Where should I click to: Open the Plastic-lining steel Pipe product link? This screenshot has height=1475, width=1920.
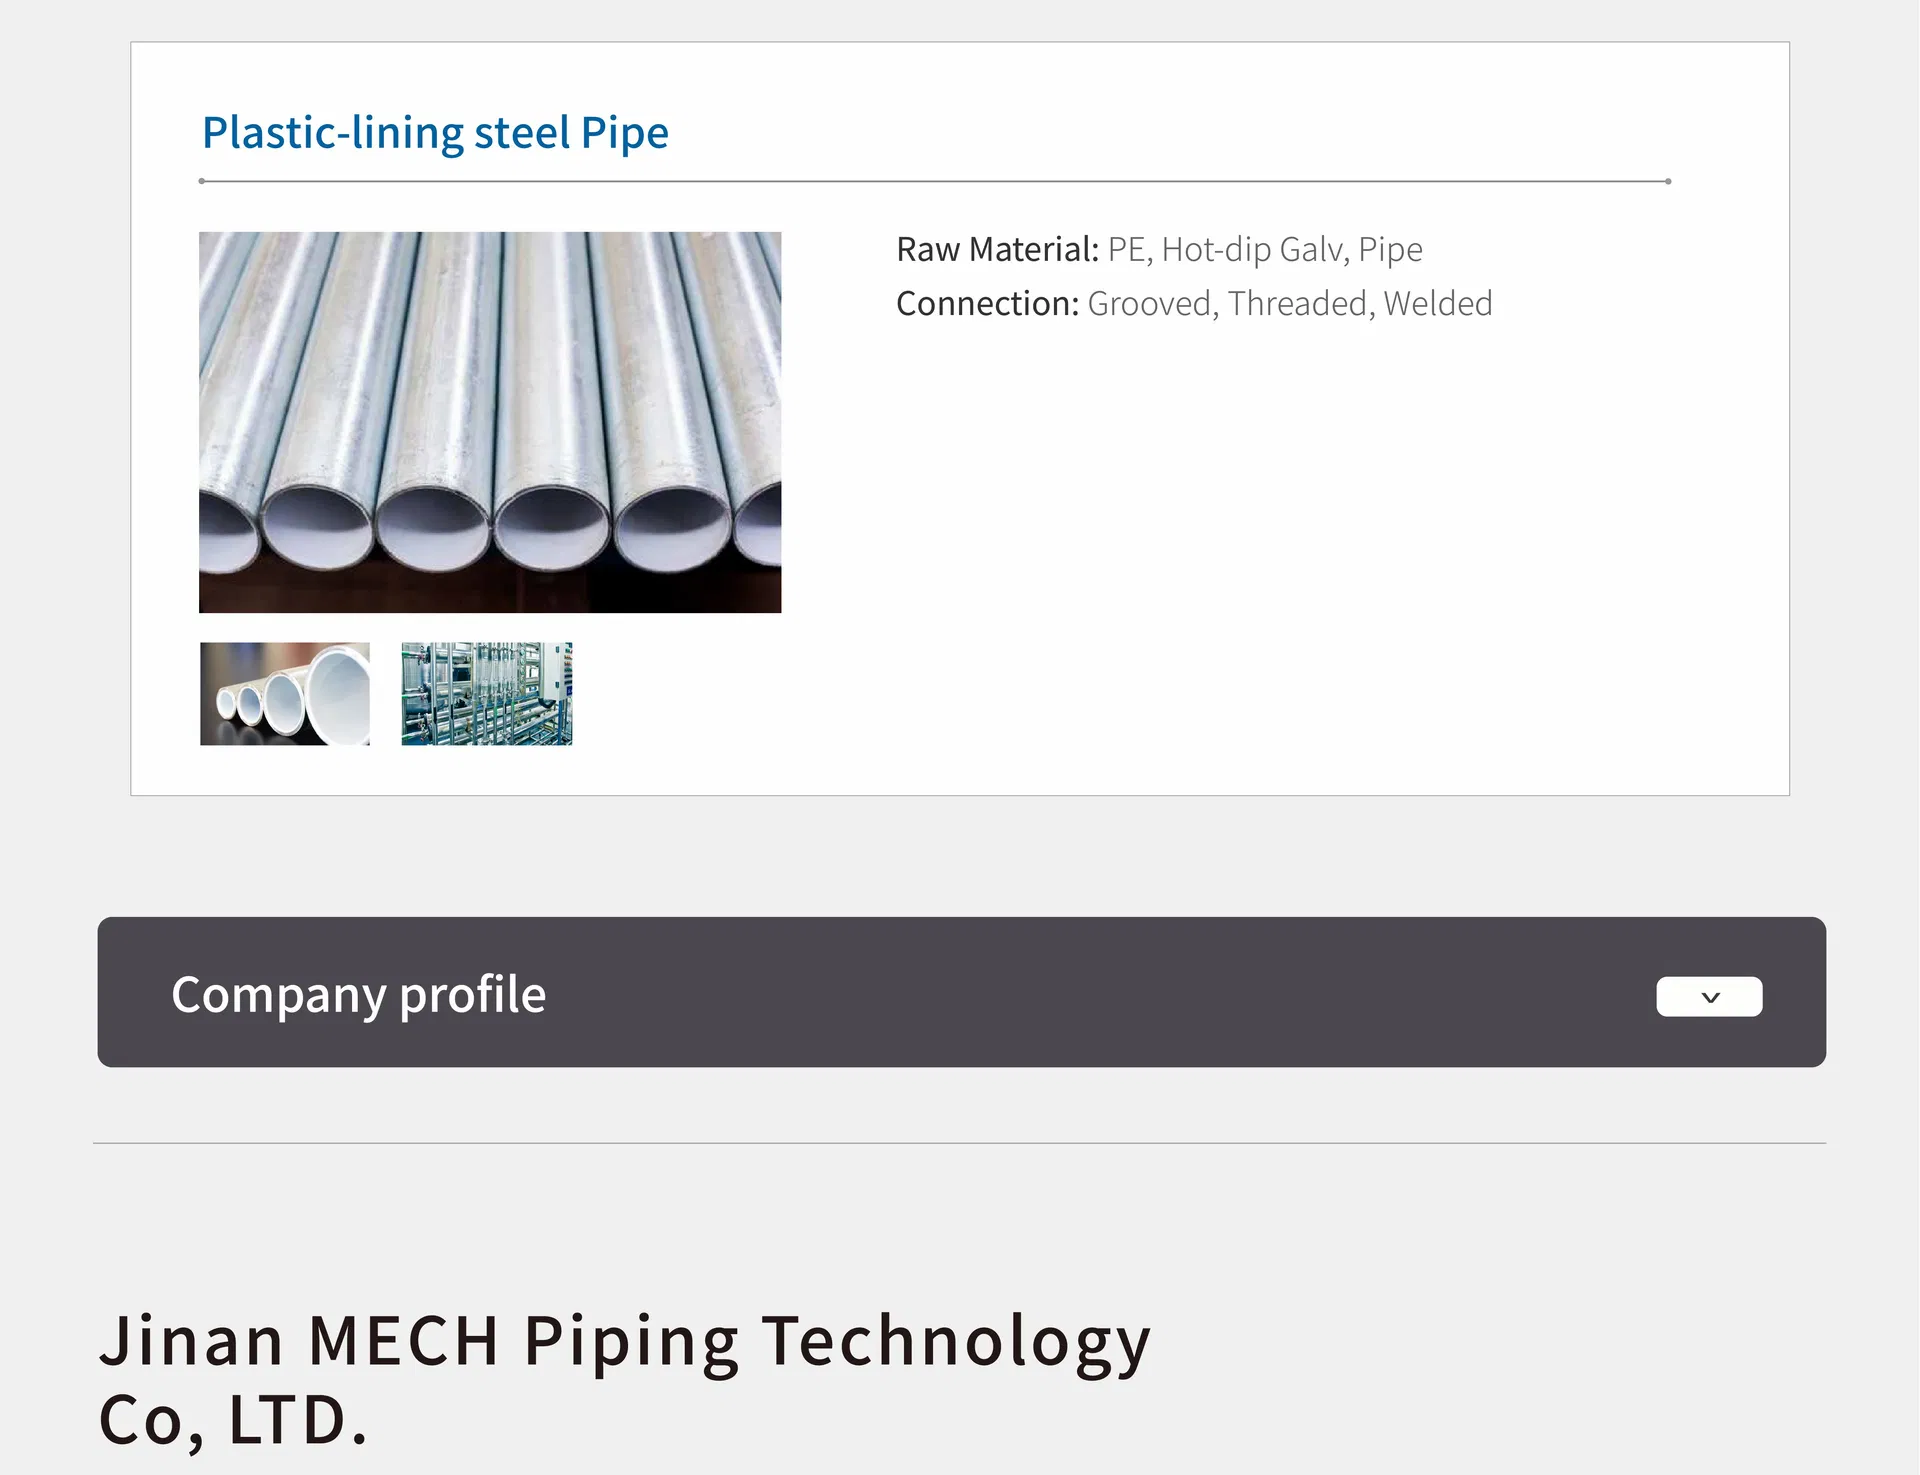pos(435,131)
